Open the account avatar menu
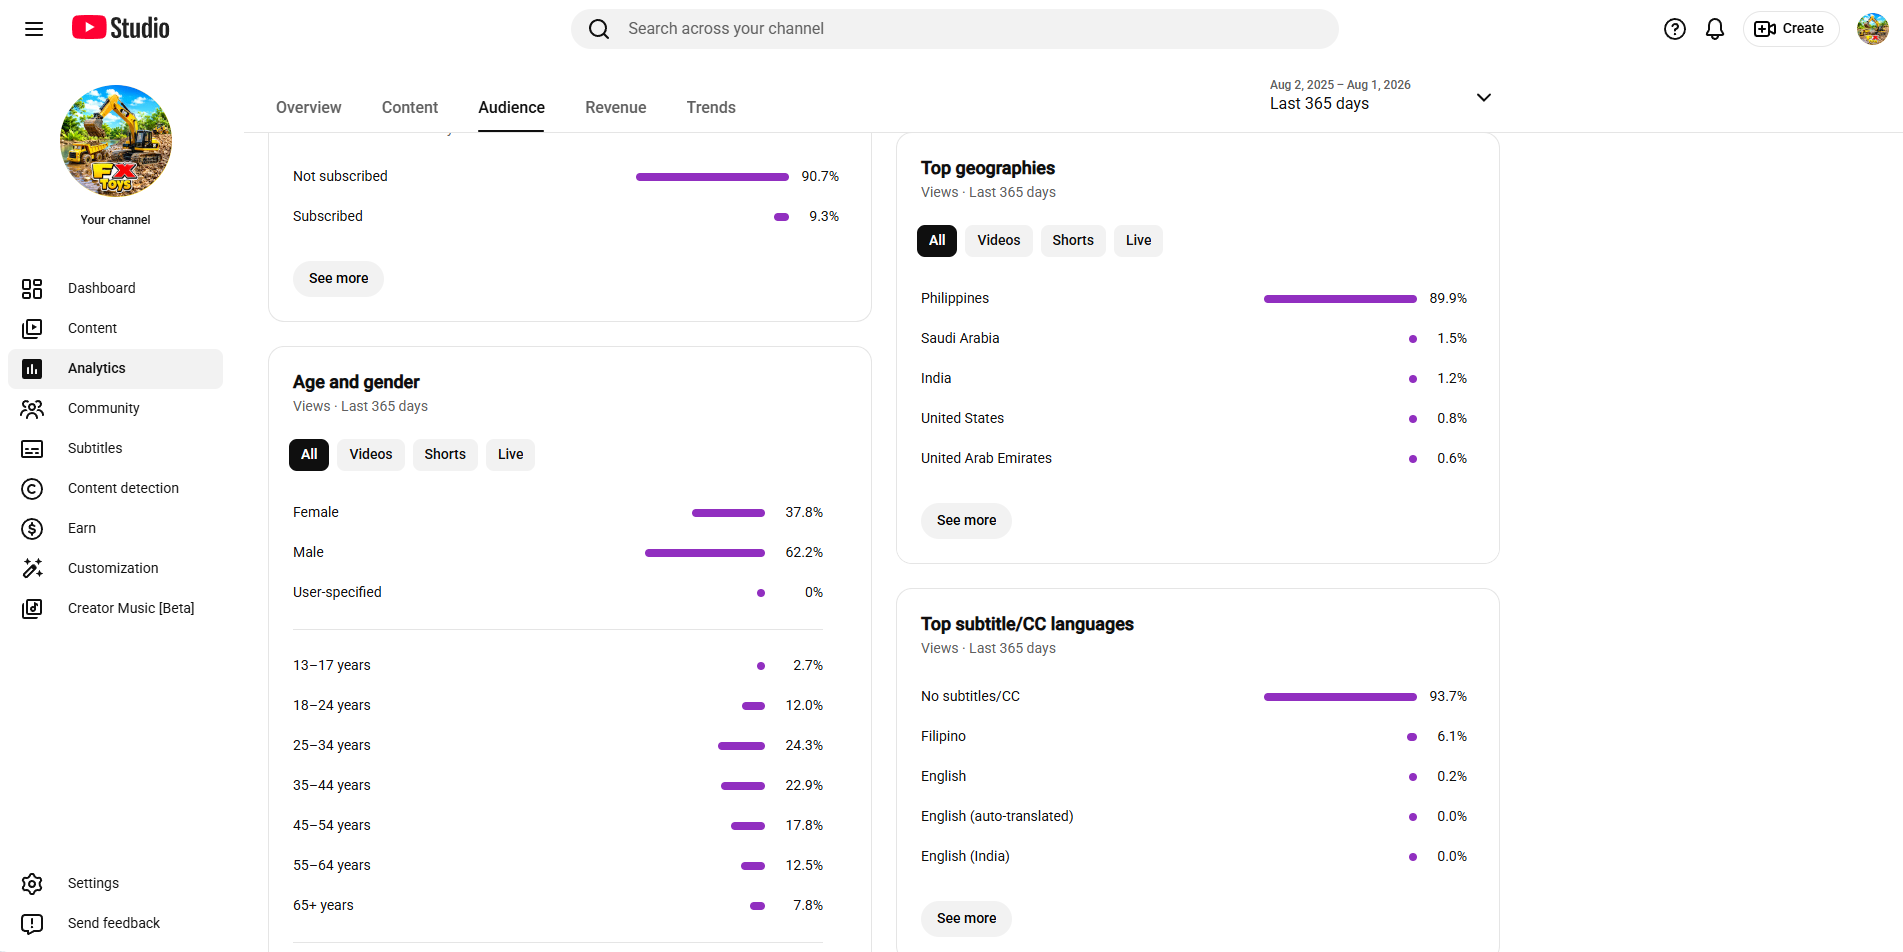The image size is (1903, 952). tap(1873, 29)
